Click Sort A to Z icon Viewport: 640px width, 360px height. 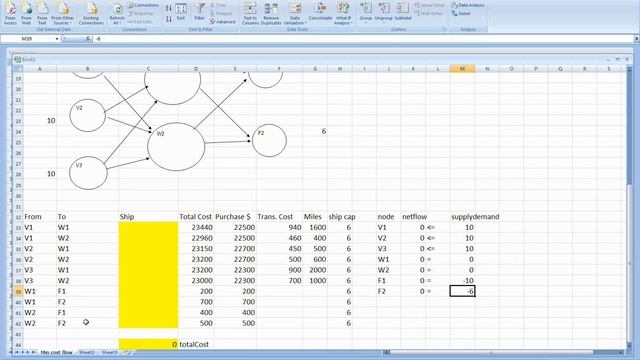click(x=169, y=8)
